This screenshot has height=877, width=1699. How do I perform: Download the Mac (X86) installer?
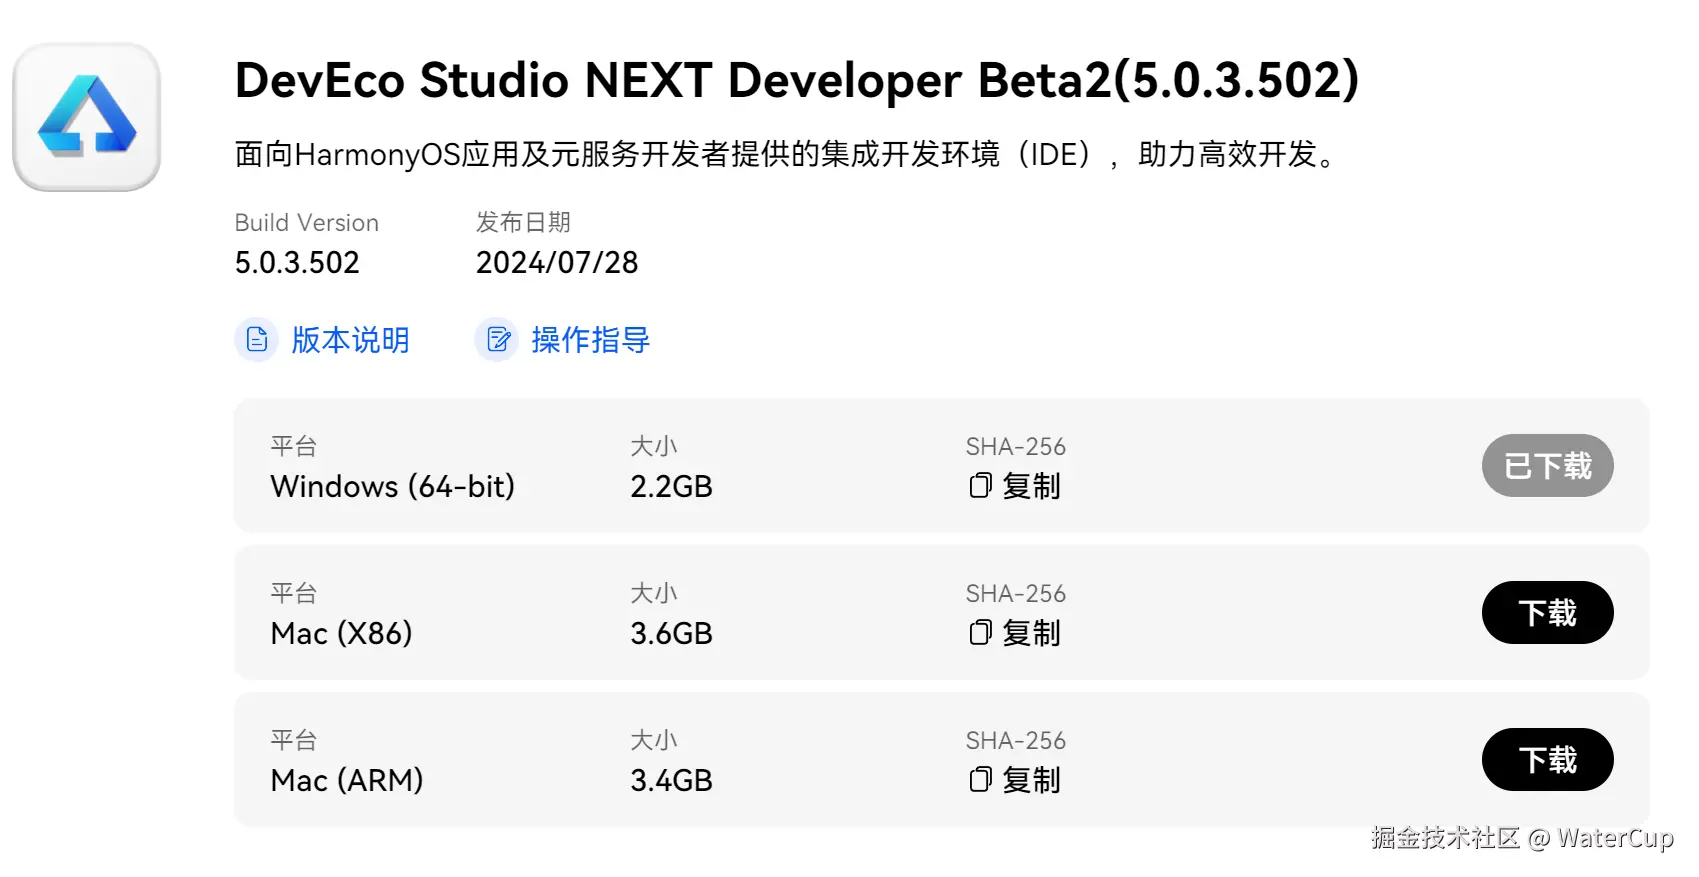click(x=1546, y=613)
